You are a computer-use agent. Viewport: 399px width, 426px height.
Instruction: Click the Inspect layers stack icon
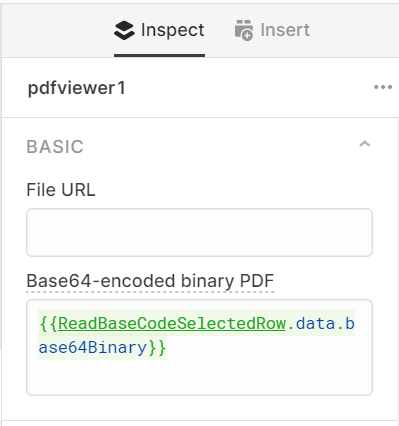click(x=124, y=30)
